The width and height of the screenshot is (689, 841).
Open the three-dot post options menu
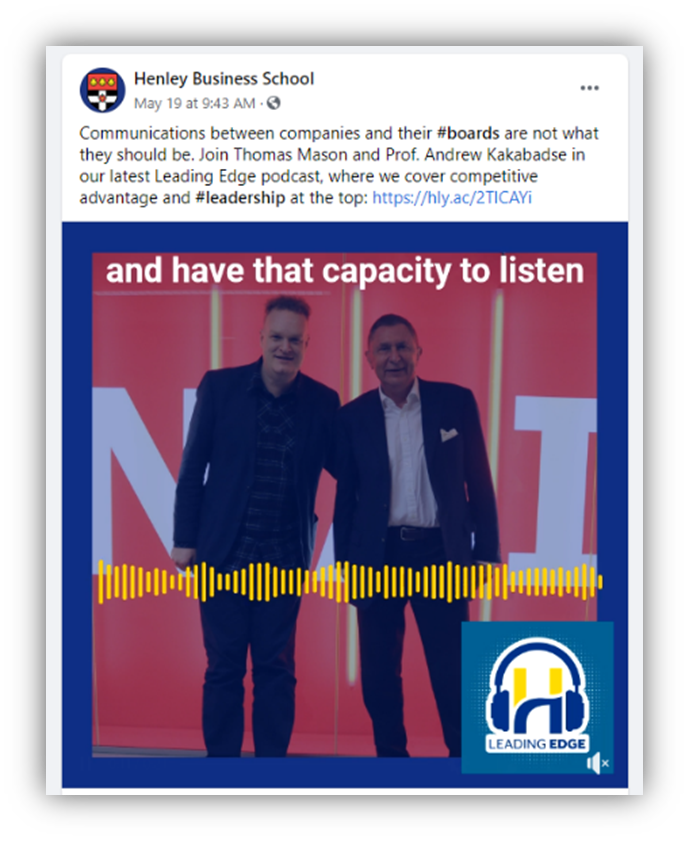pos(589,88)
